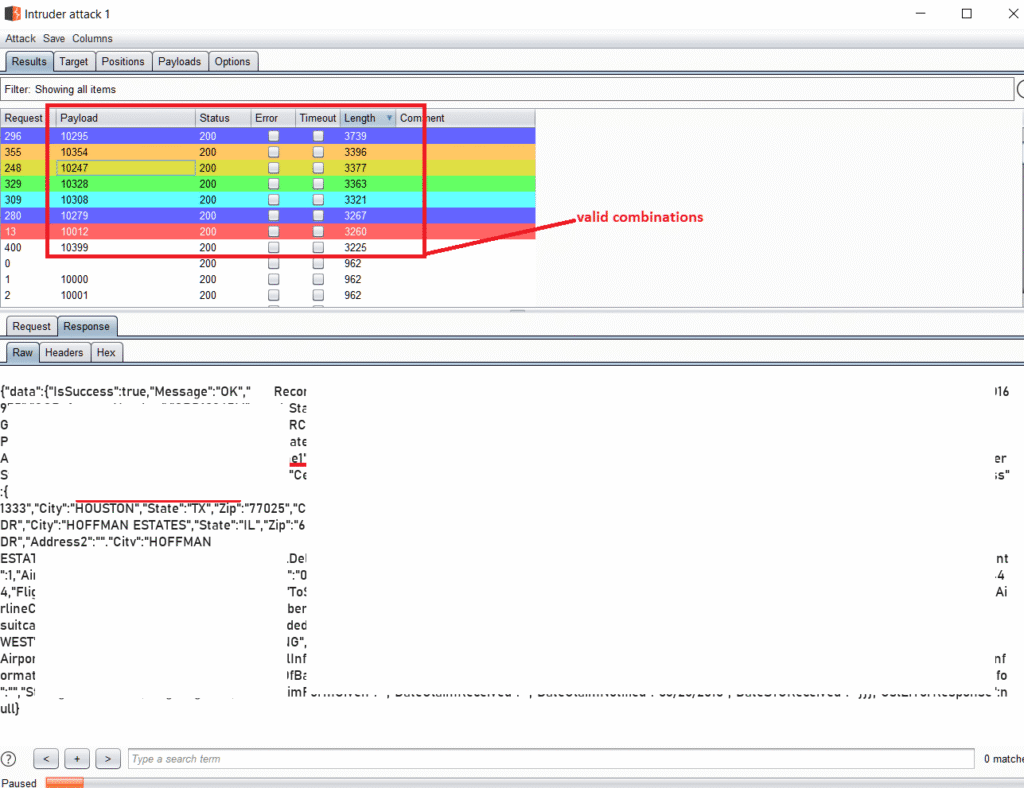Go to previous search match arrow

pyautogui.click(x=46, y=759)
